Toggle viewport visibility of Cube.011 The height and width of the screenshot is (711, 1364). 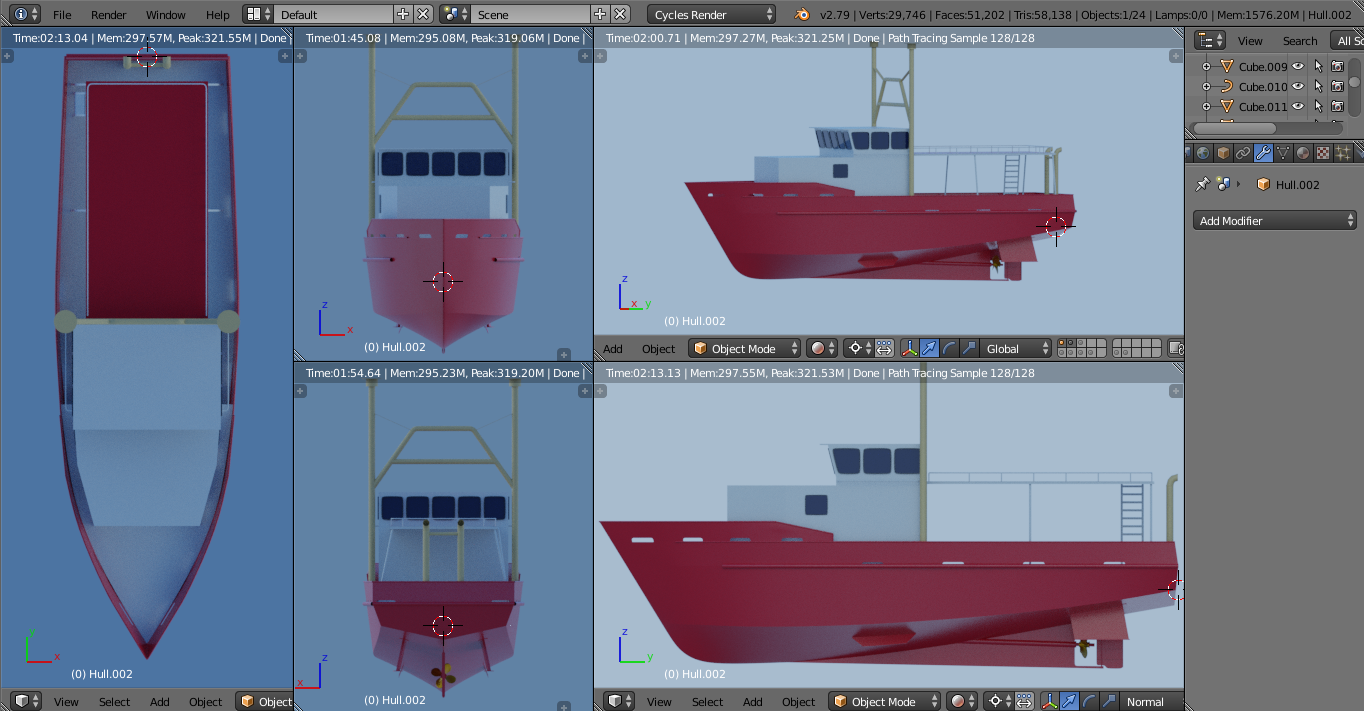[x=1298, y=106]
